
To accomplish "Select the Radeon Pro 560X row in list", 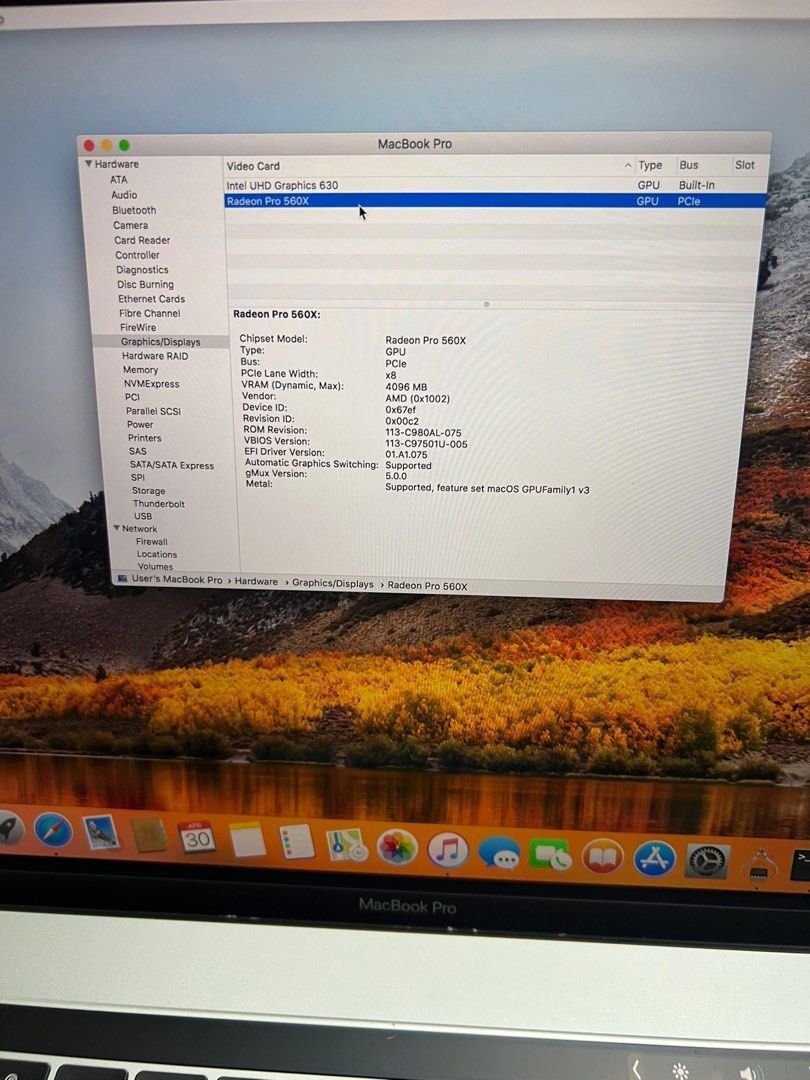I will tap(495, 200).
